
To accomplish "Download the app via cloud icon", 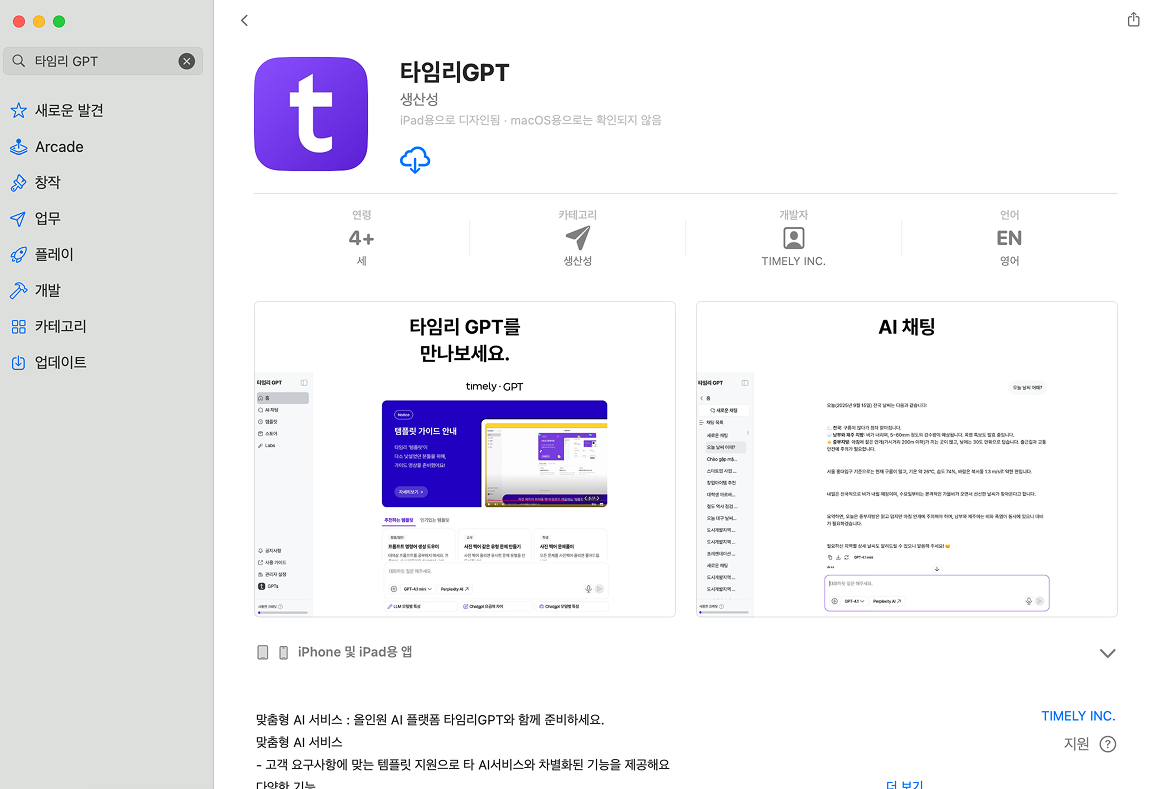I will point(415,160).
